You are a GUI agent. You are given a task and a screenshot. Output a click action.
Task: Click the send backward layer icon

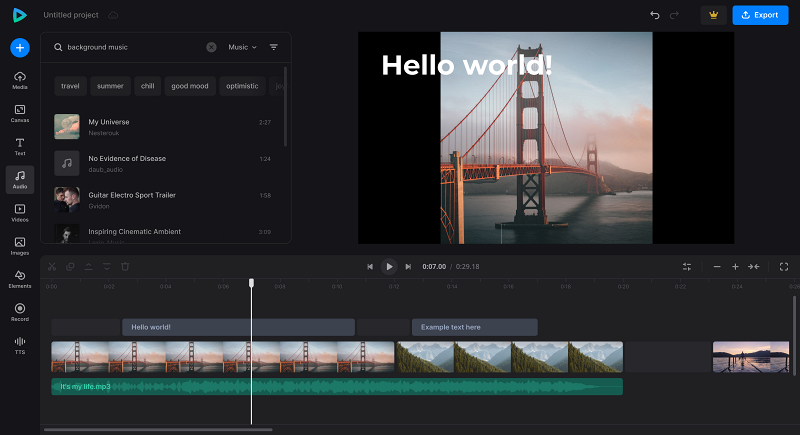(x=107, y=267)
